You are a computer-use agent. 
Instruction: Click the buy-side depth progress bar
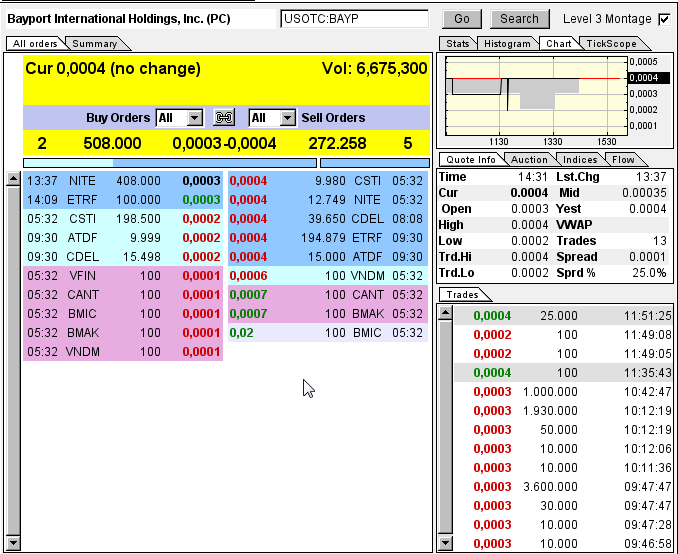click(x=170, y=163)
